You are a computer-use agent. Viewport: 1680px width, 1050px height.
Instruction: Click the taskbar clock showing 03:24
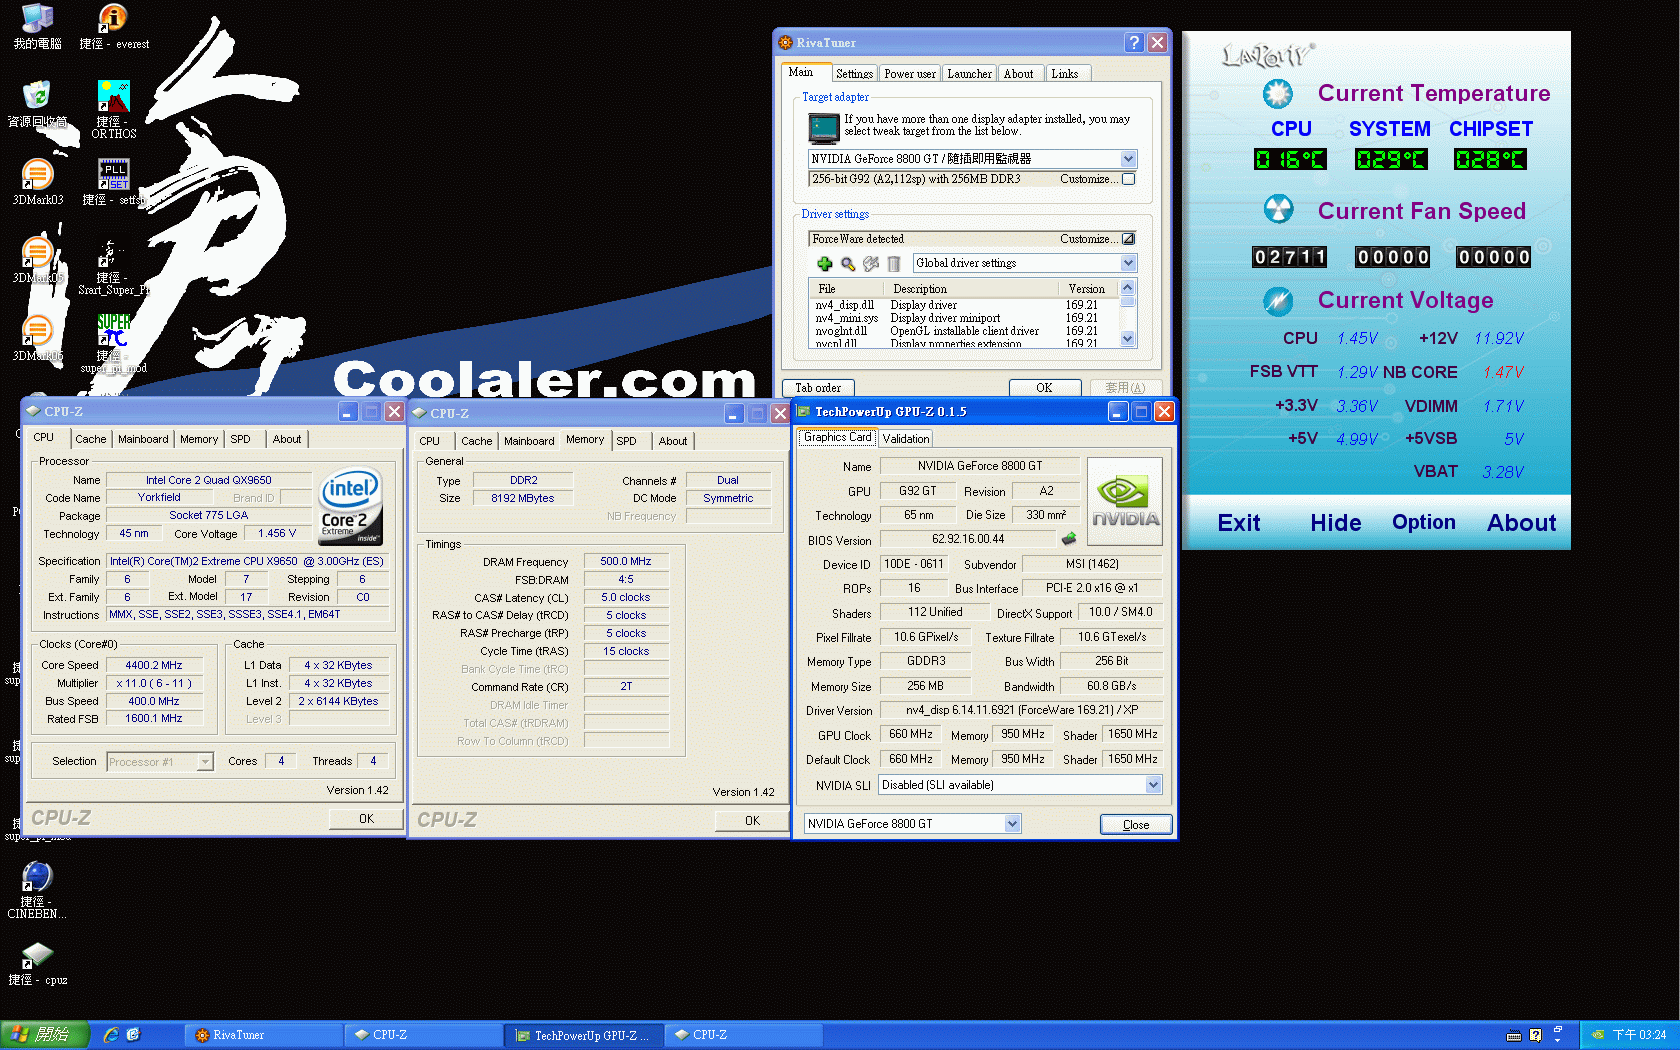(1639, 1035)
